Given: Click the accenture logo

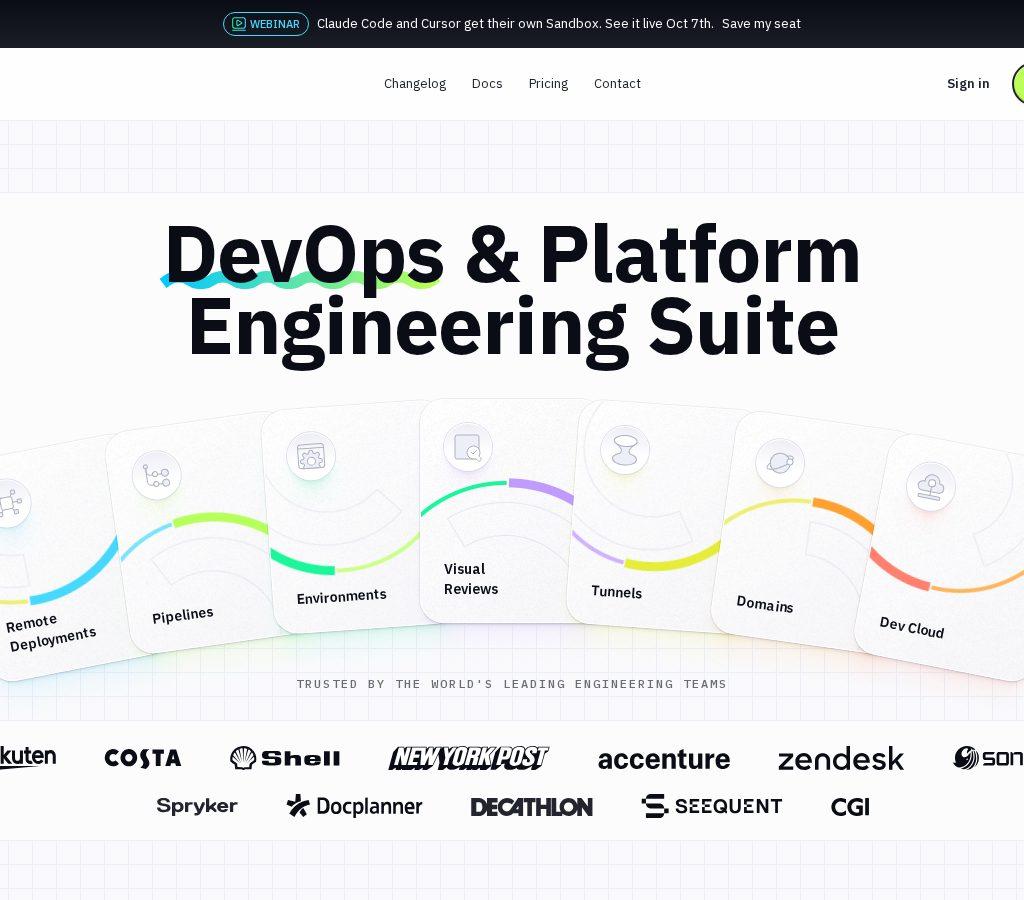Looking at the screenshot, I should click(664, 759).
